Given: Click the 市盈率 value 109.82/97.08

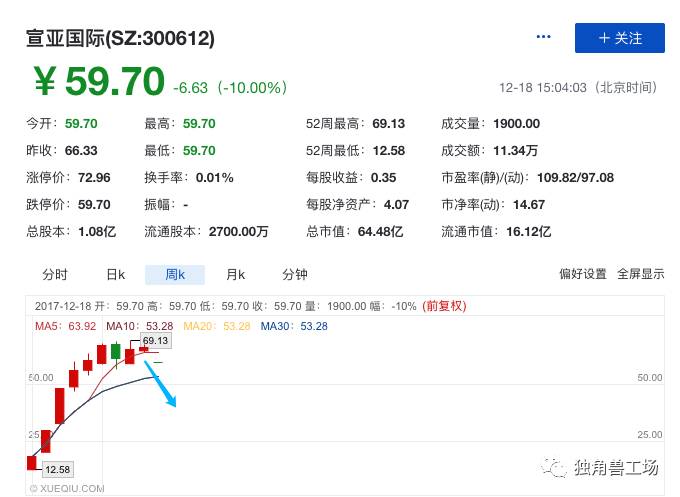Looking at the screenshot, I should (x=575, y=177).
